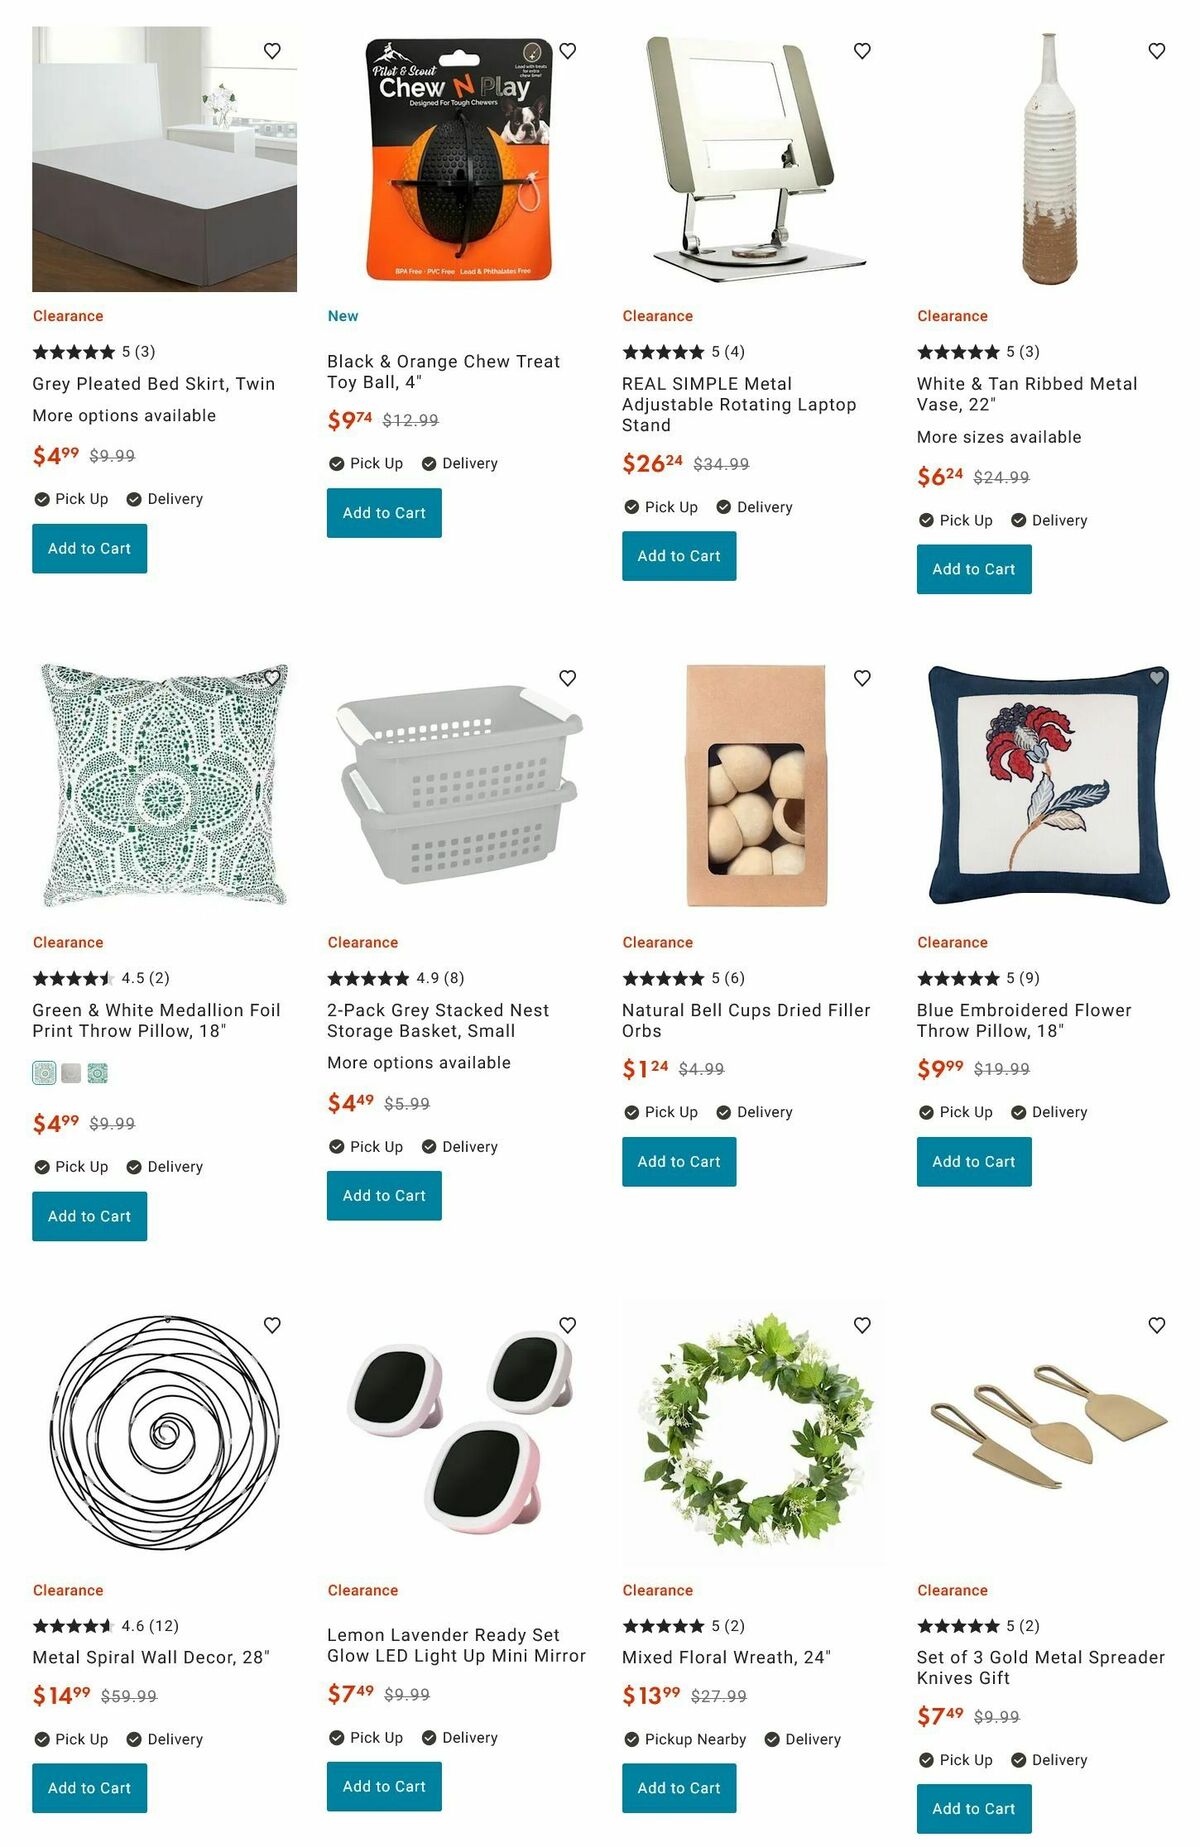
Task: Click rating stars of Storage Basket
Action: pos(368,978)
